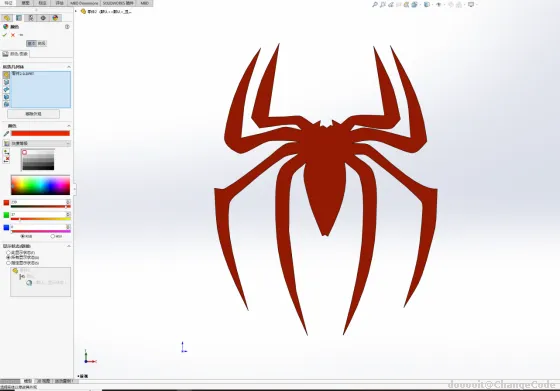Click the rainbow color spectrum picker
The width and height of the screenshot is (560, 391).
tap(40, 185)
